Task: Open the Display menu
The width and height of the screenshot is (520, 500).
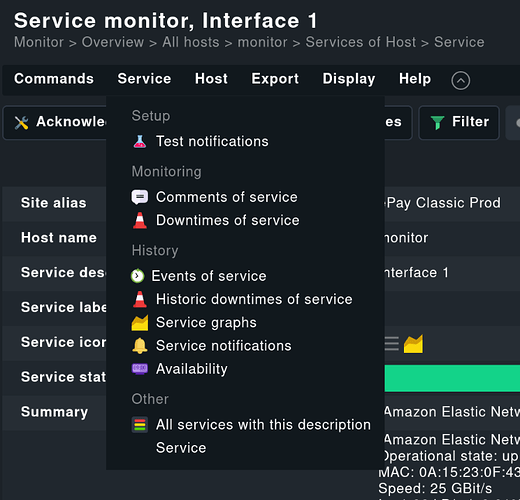Action: click(349, 79)
